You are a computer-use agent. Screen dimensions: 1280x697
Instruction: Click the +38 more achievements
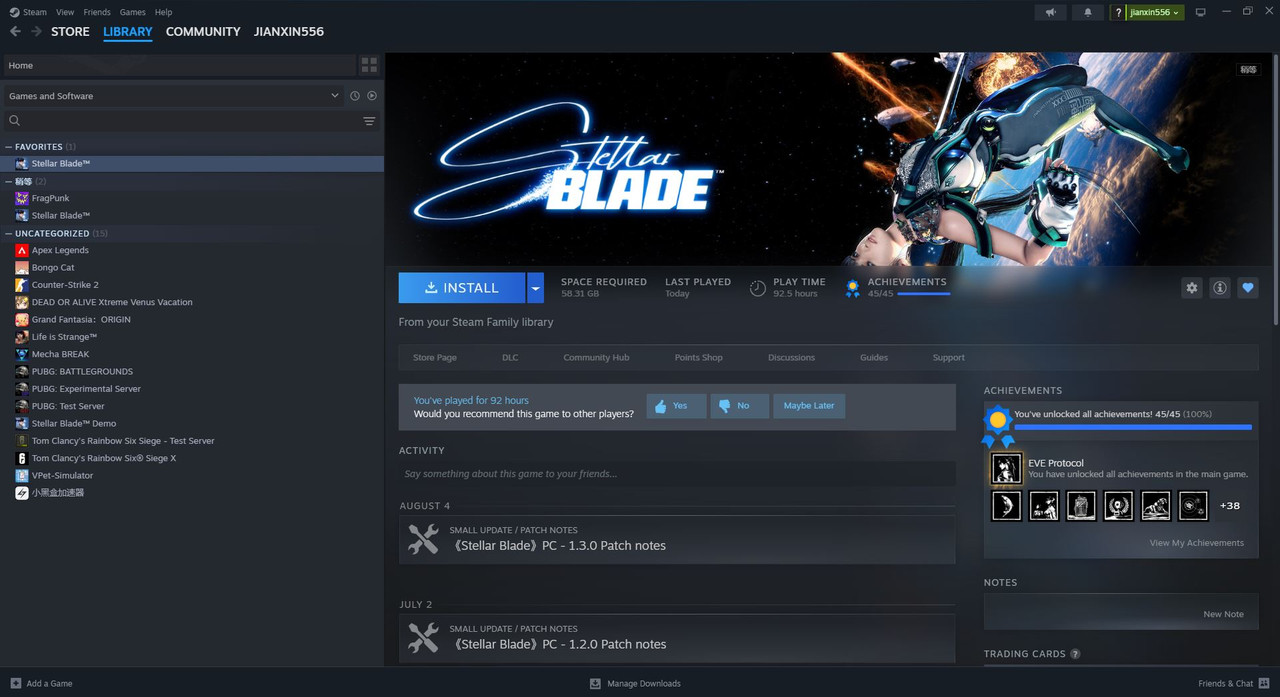click(x=1230, y=506)
